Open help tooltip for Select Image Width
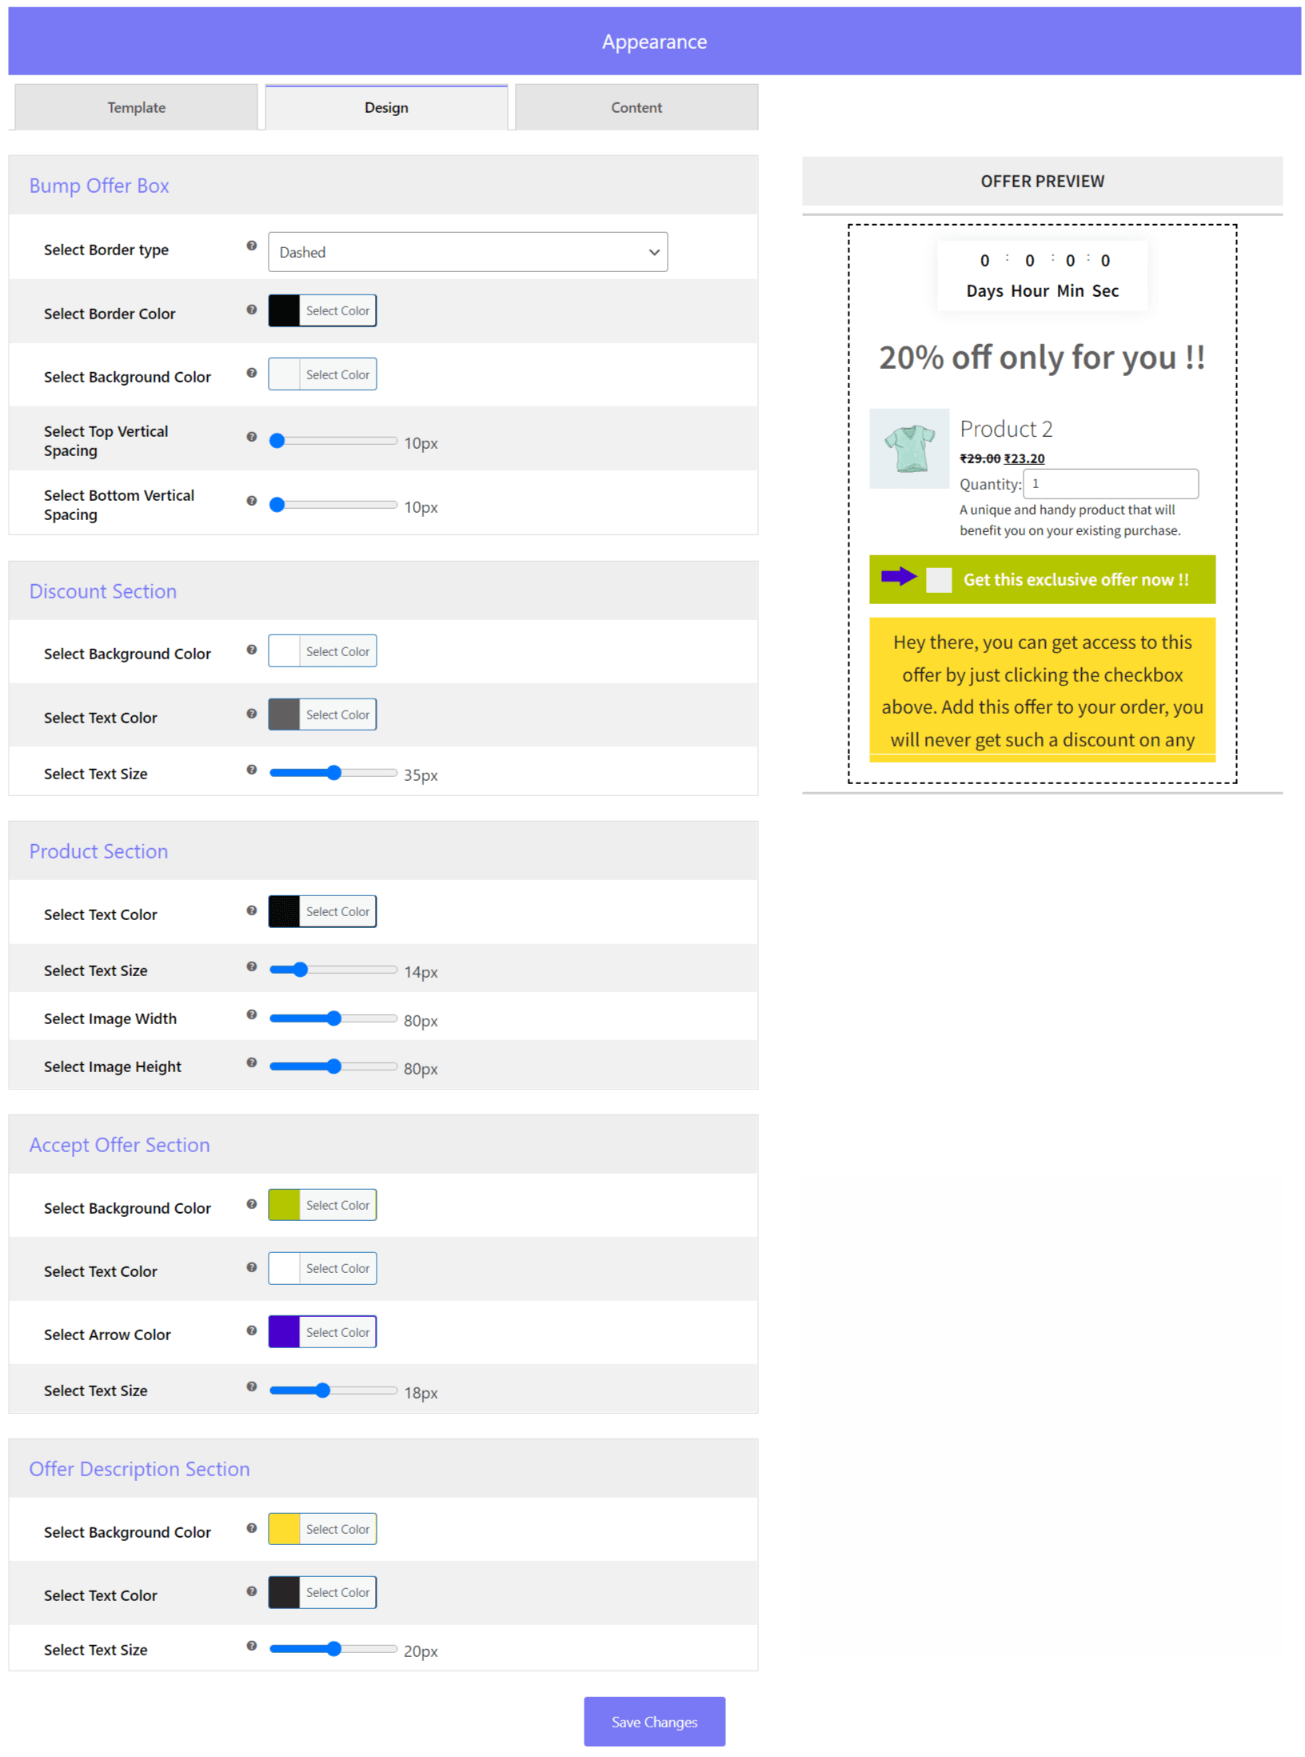Screen dimensions: 1305x1757 (252, 1015)
